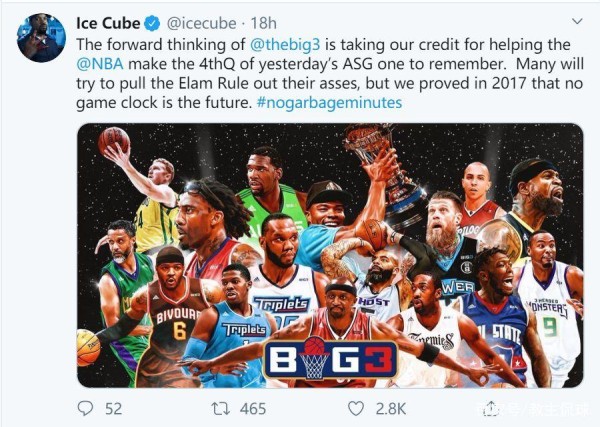Screen dimensions: 600x427
Task: Click the Ice Cube display name
Action: coord(108,23)
